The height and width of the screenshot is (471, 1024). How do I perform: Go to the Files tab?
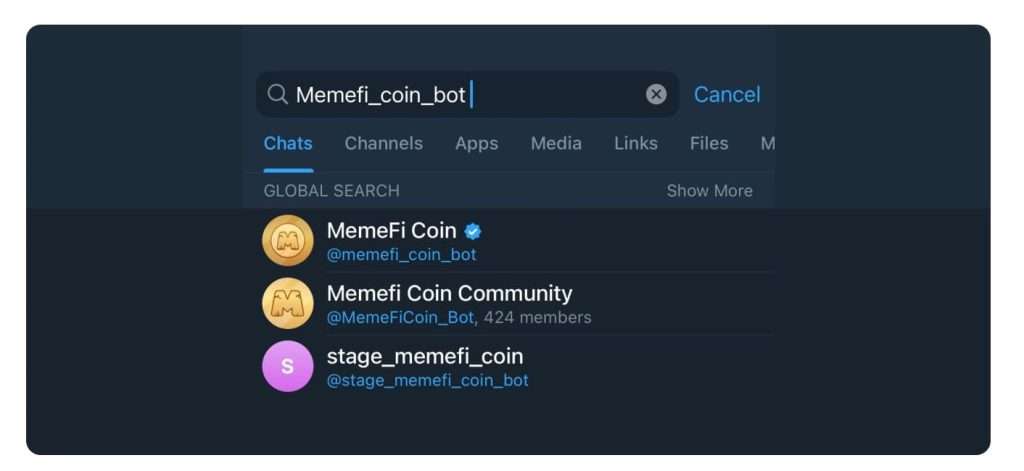[x=709, y=143]
